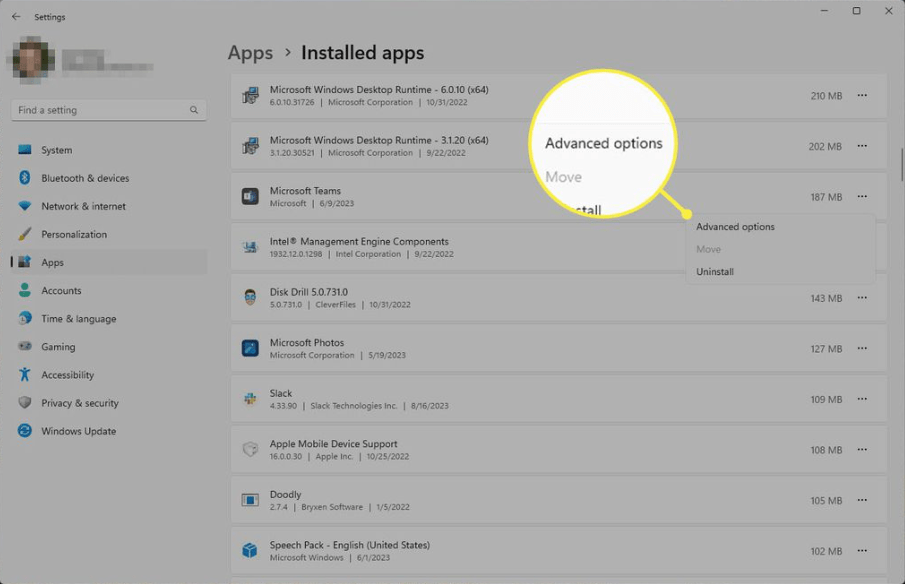Click the Desktop Runtime 6.0.10 icon
This screenshot has height=584, width=905.
point(250,95)
